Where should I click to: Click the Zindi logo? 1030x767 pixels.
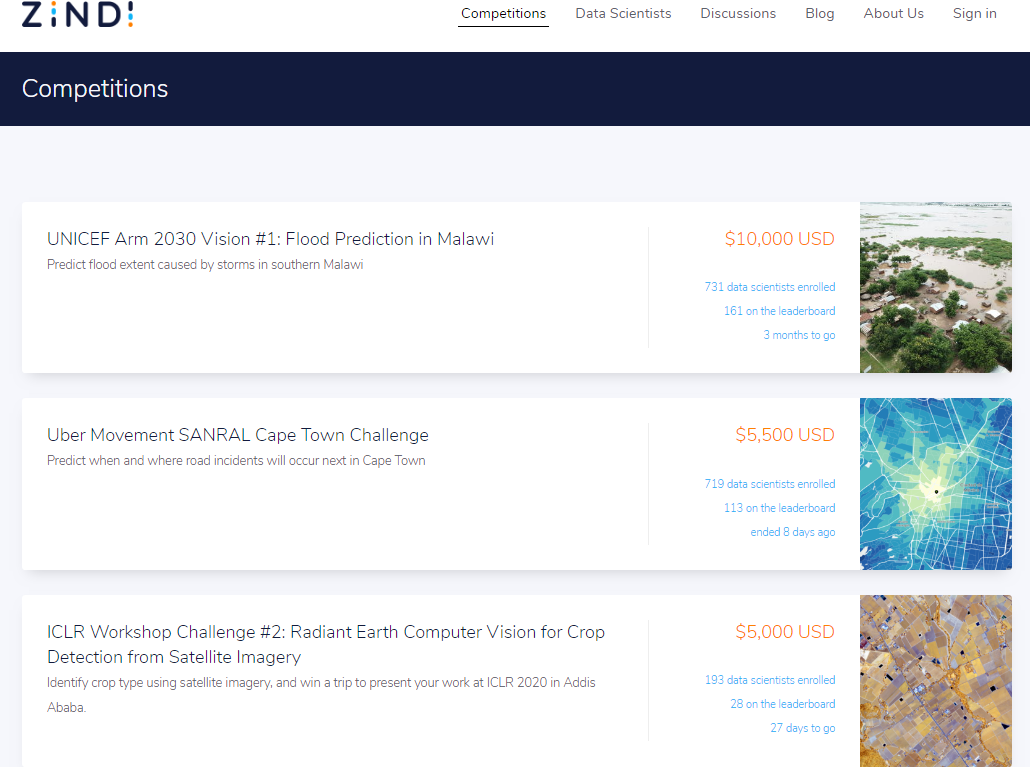pyautogui.click(x=77, y=14)
